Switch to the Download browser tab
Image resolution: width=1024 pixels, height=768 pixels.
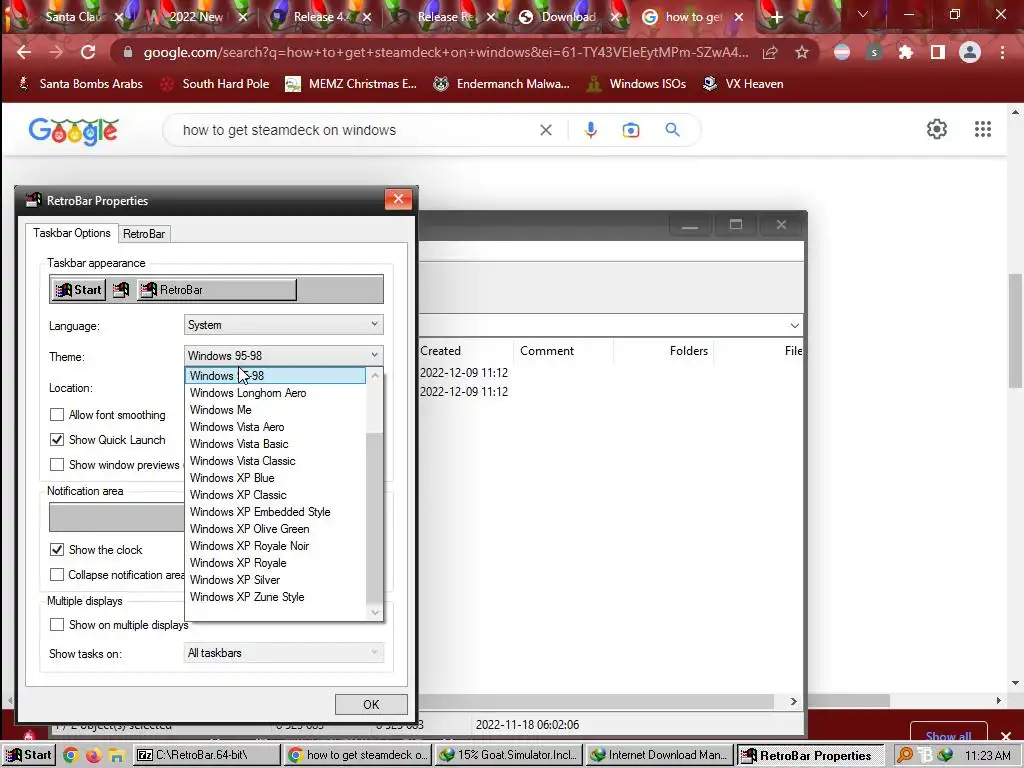click(x=566, y=17)
